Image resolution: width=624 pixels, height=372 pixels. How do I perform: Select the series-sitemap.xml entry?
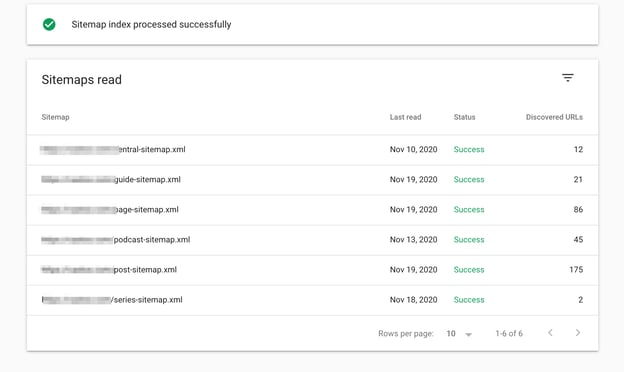147,300
